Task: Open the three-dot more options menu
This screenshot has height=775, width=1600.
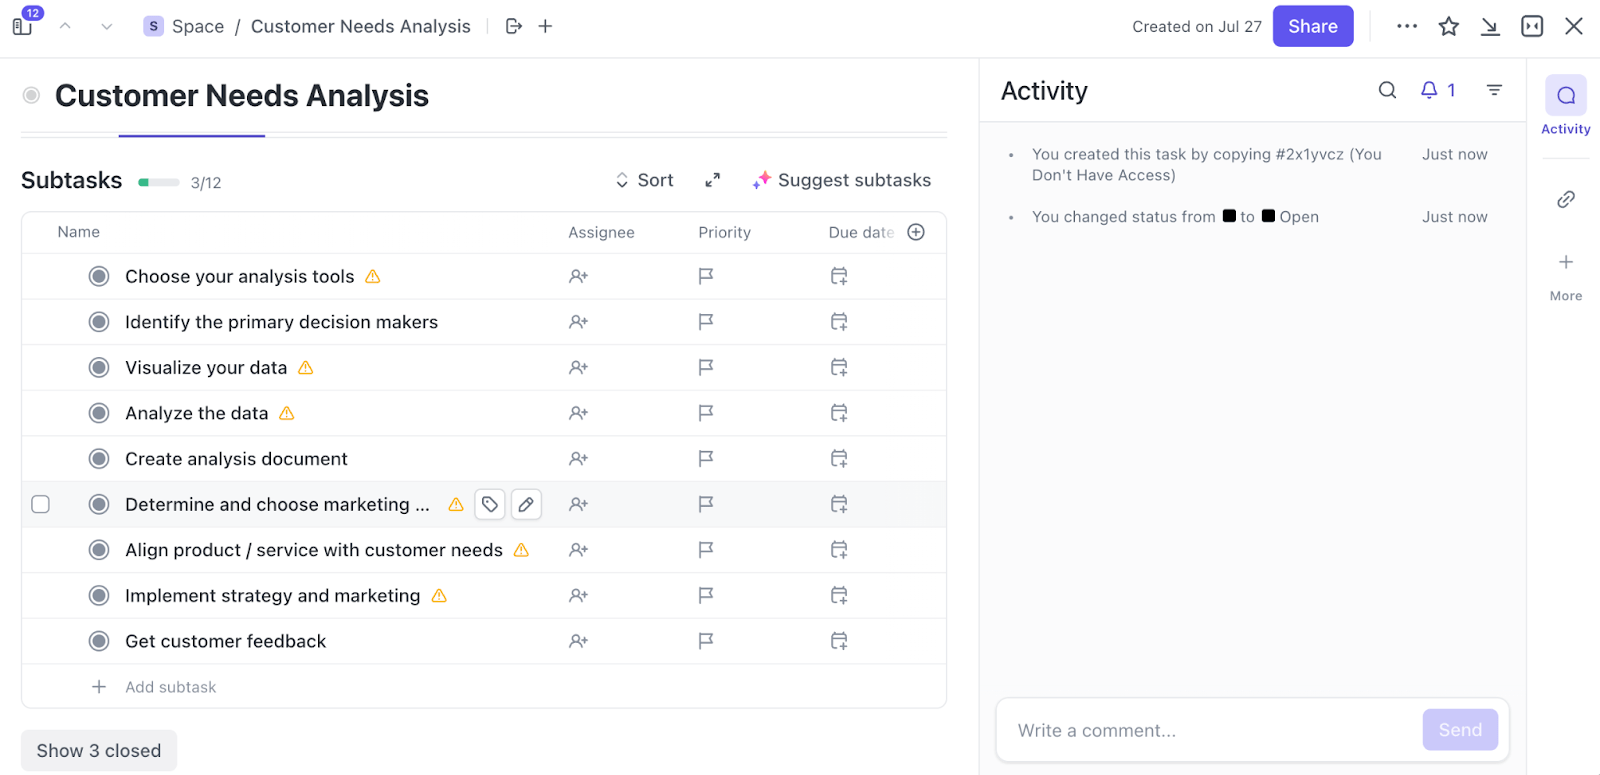Action: coord(1407,26)
